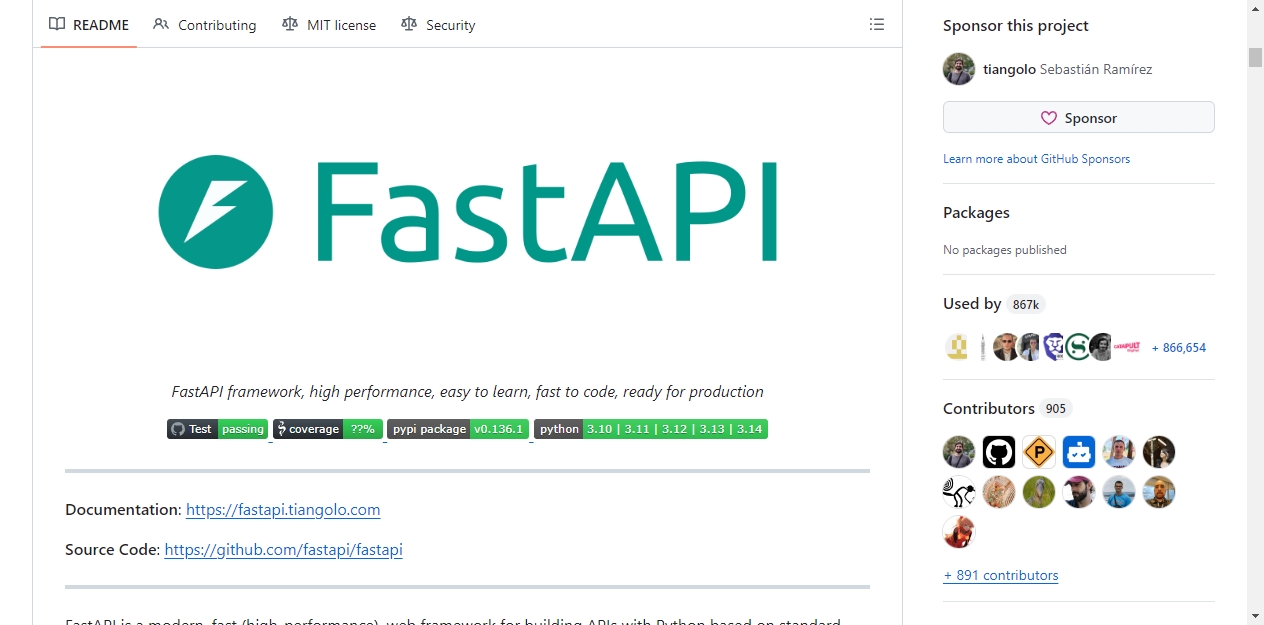Click the orange diamond P contributor avatar
This screenshot has height=625, width=1264.
point(1039,452)
